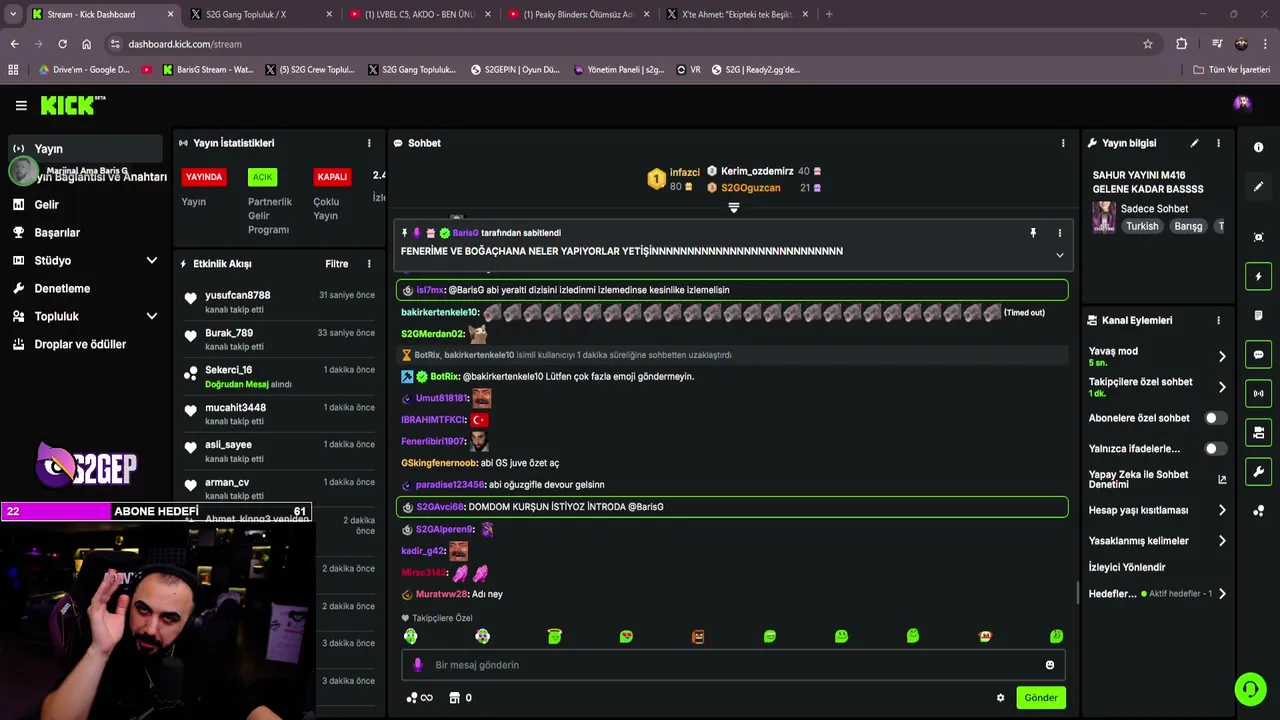Unpin the pinned chat message via pin icon
Image resolution: width=1280 pixels, height=720 pixels.
[x=1033, y=233]
